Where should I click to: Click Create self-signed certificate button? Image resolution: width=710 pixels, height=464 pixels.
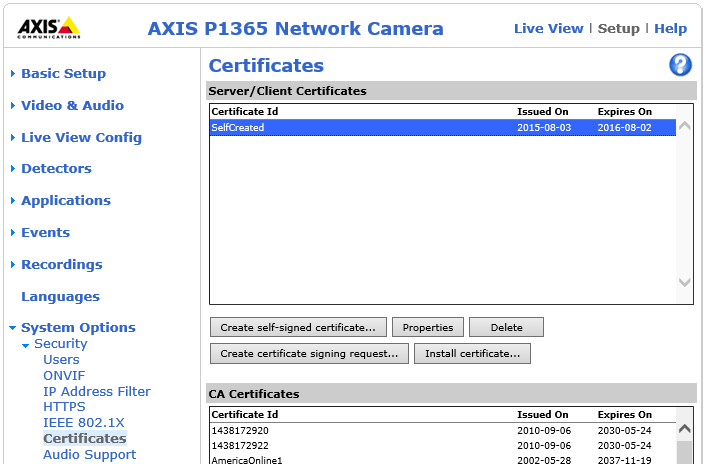pyautogui.click(x=298, y=327)
